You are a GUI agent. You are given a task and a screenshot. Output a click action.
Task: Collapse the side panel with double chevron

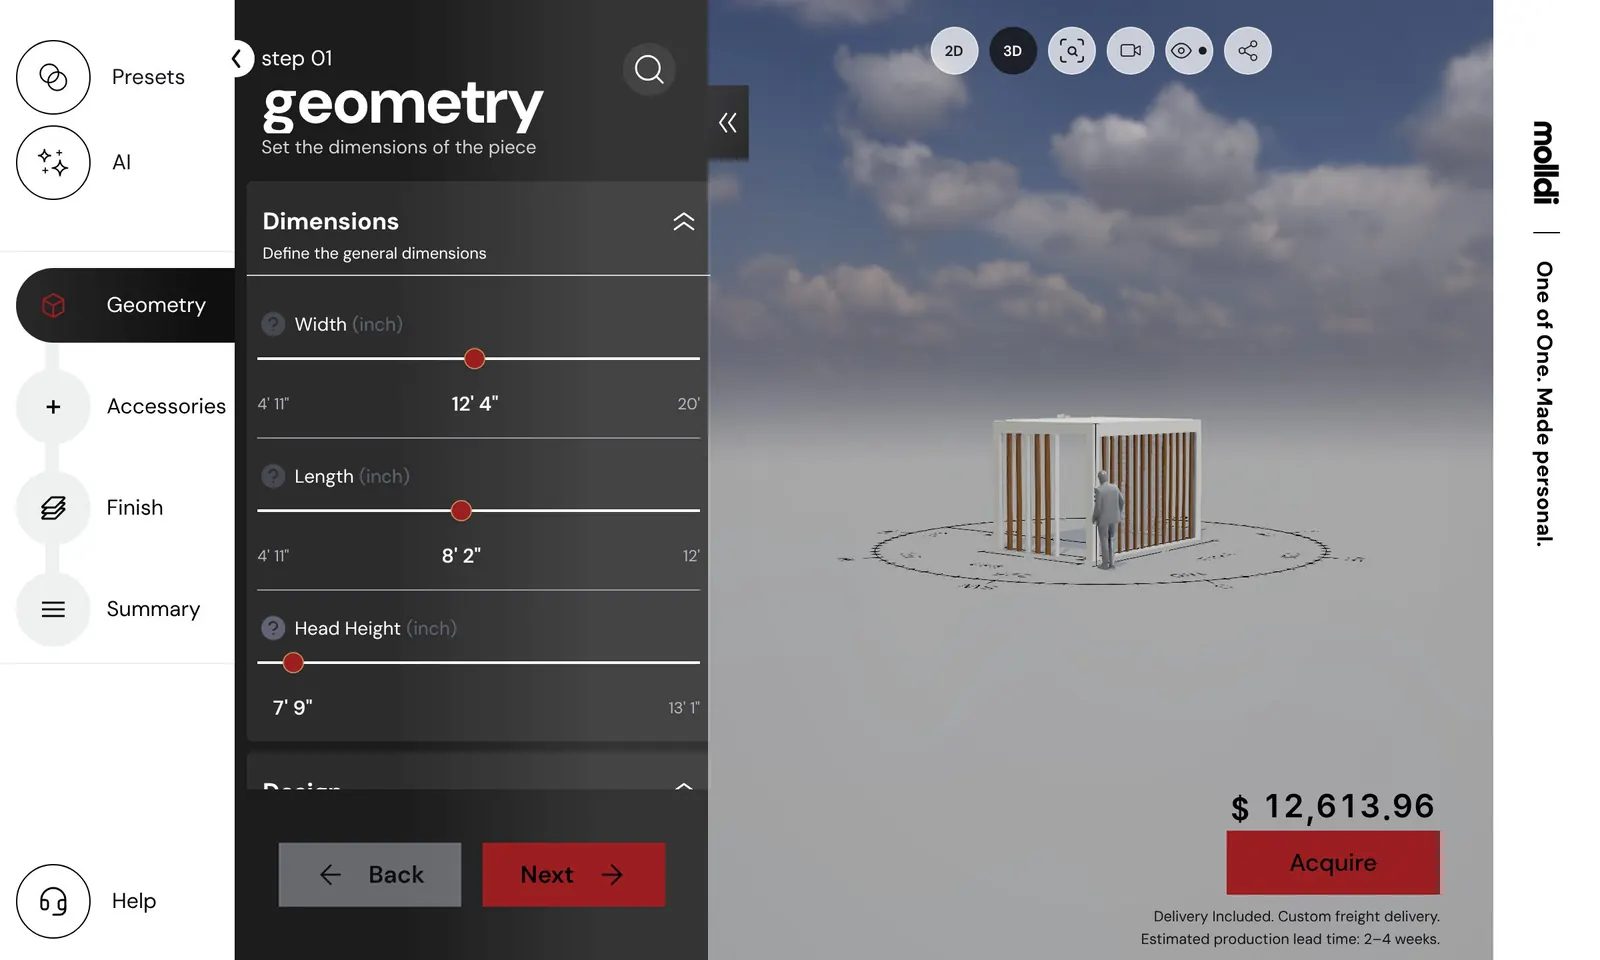tap(728, 122)
